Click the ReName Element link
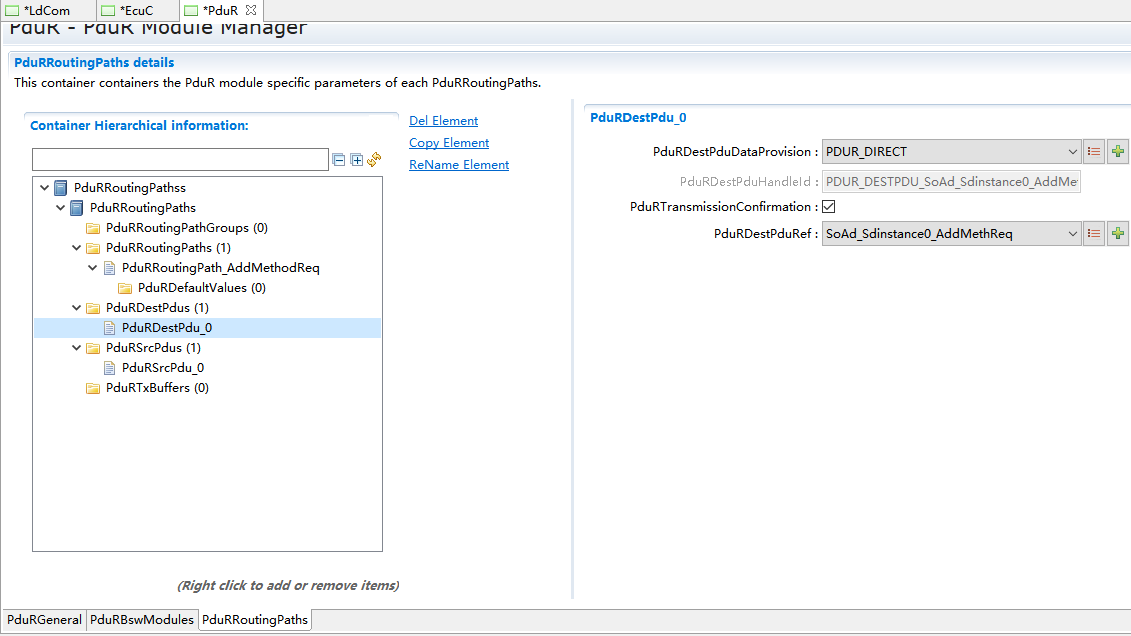Viewport: 1131px width, 636px height. 459,165
